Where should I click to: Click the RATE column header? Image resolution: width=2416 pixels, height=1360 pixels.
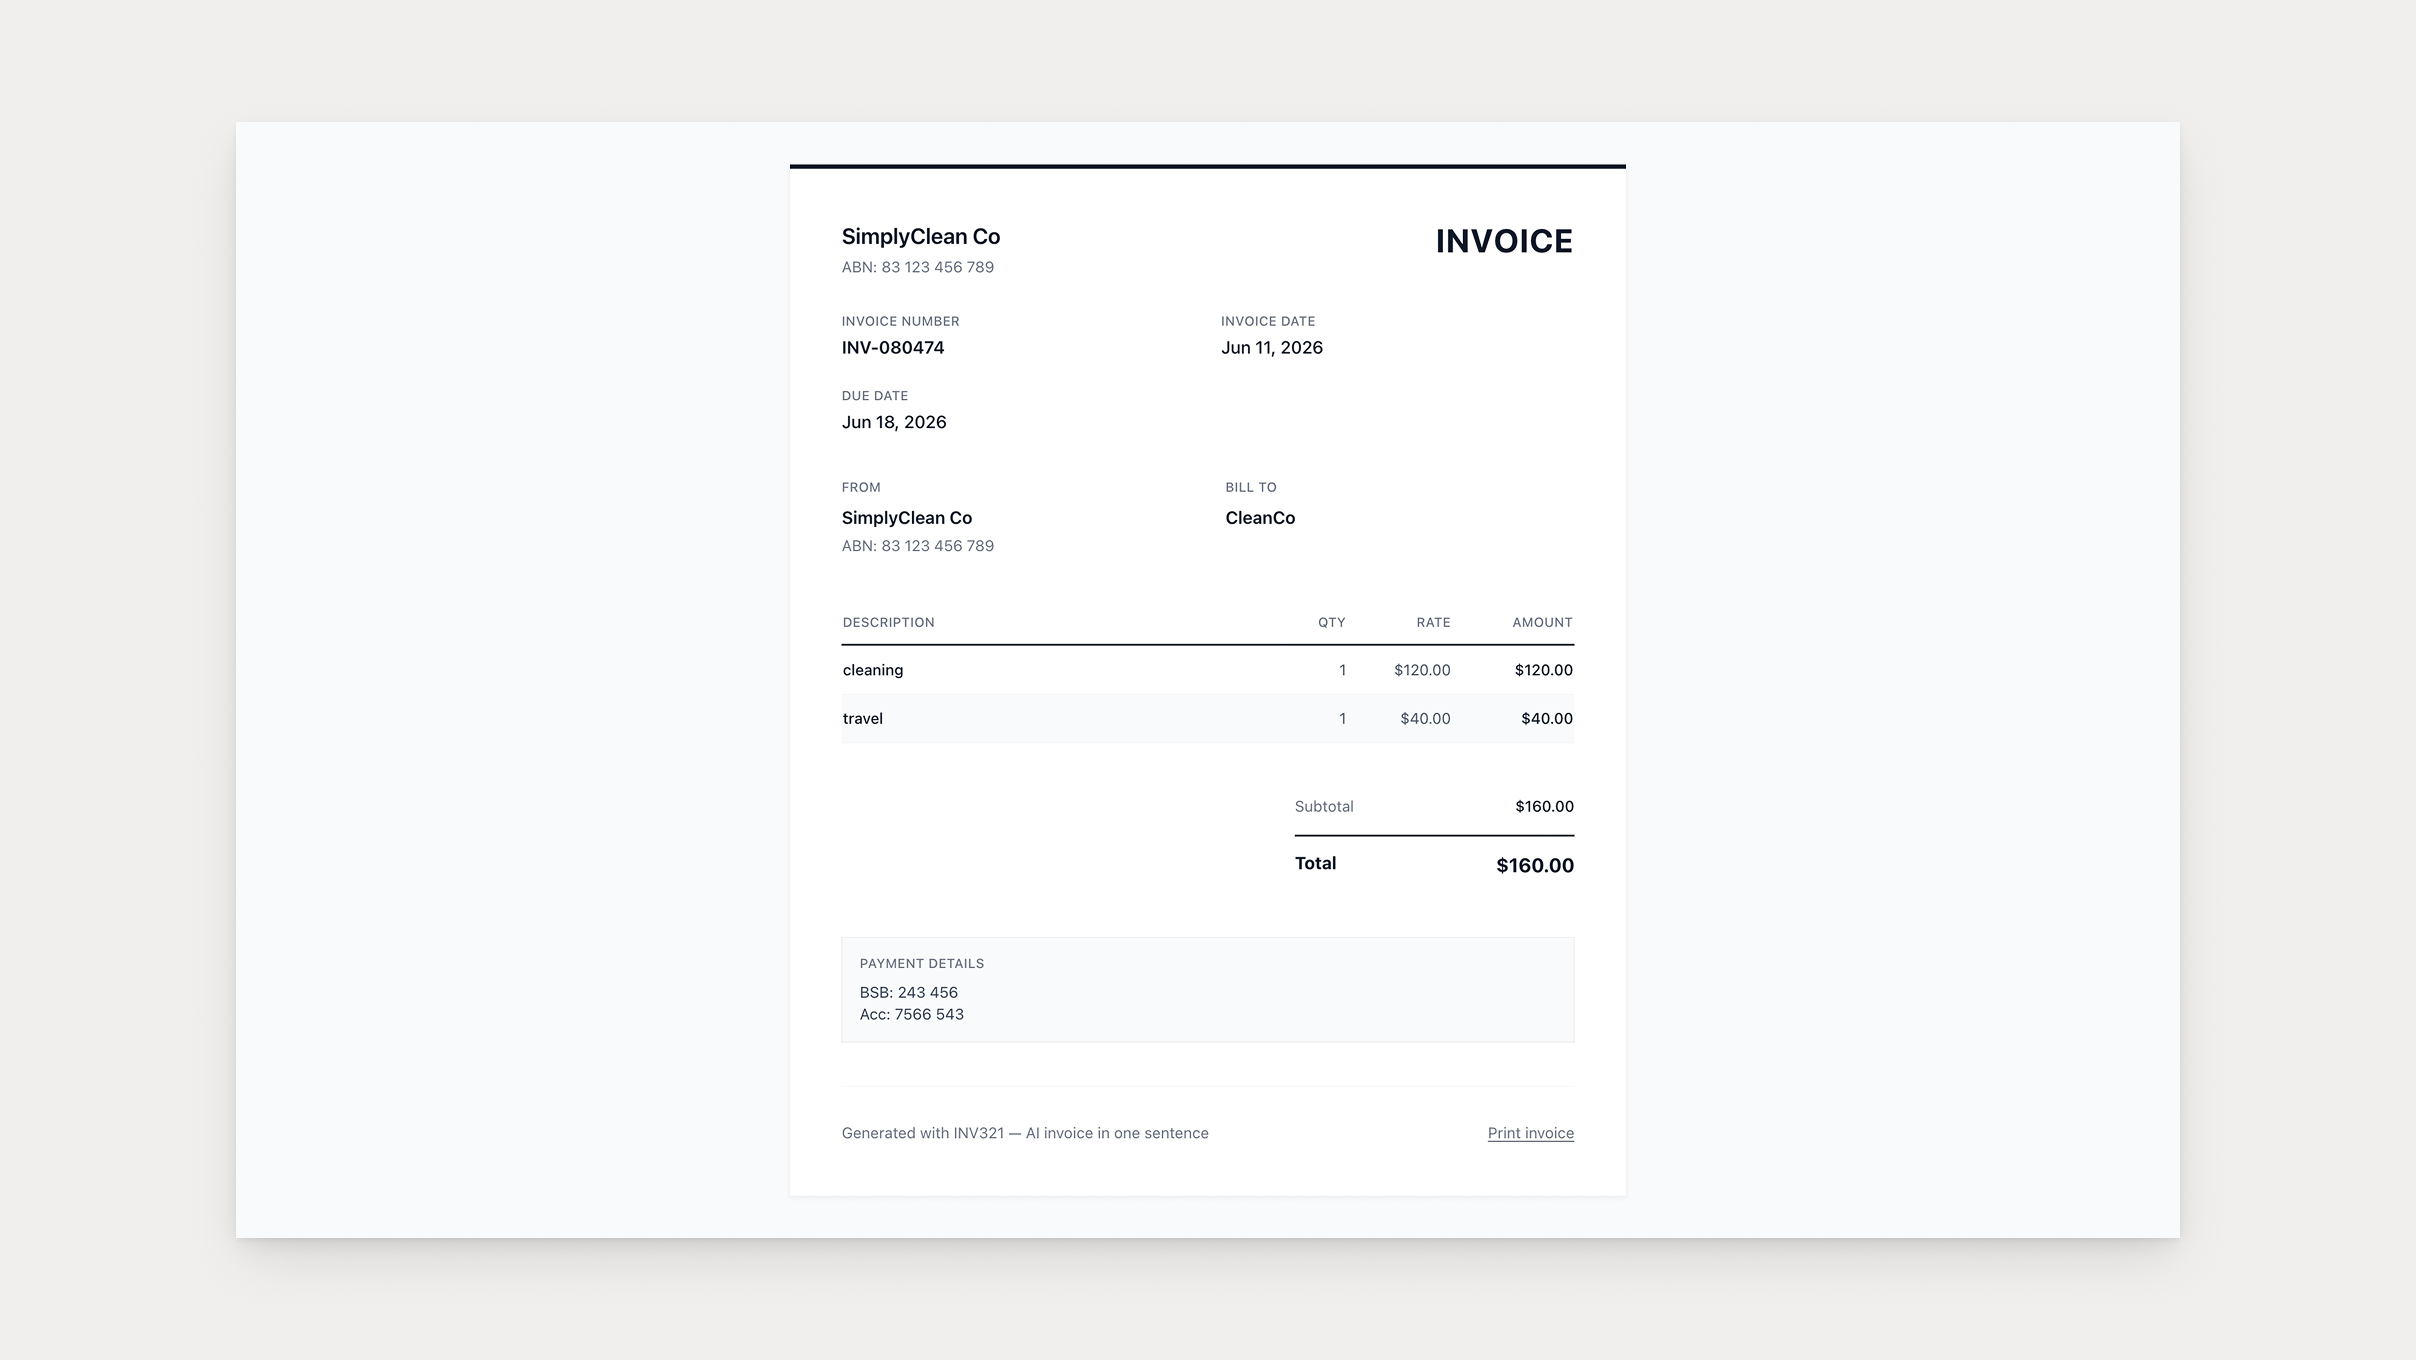(1433, 622)
